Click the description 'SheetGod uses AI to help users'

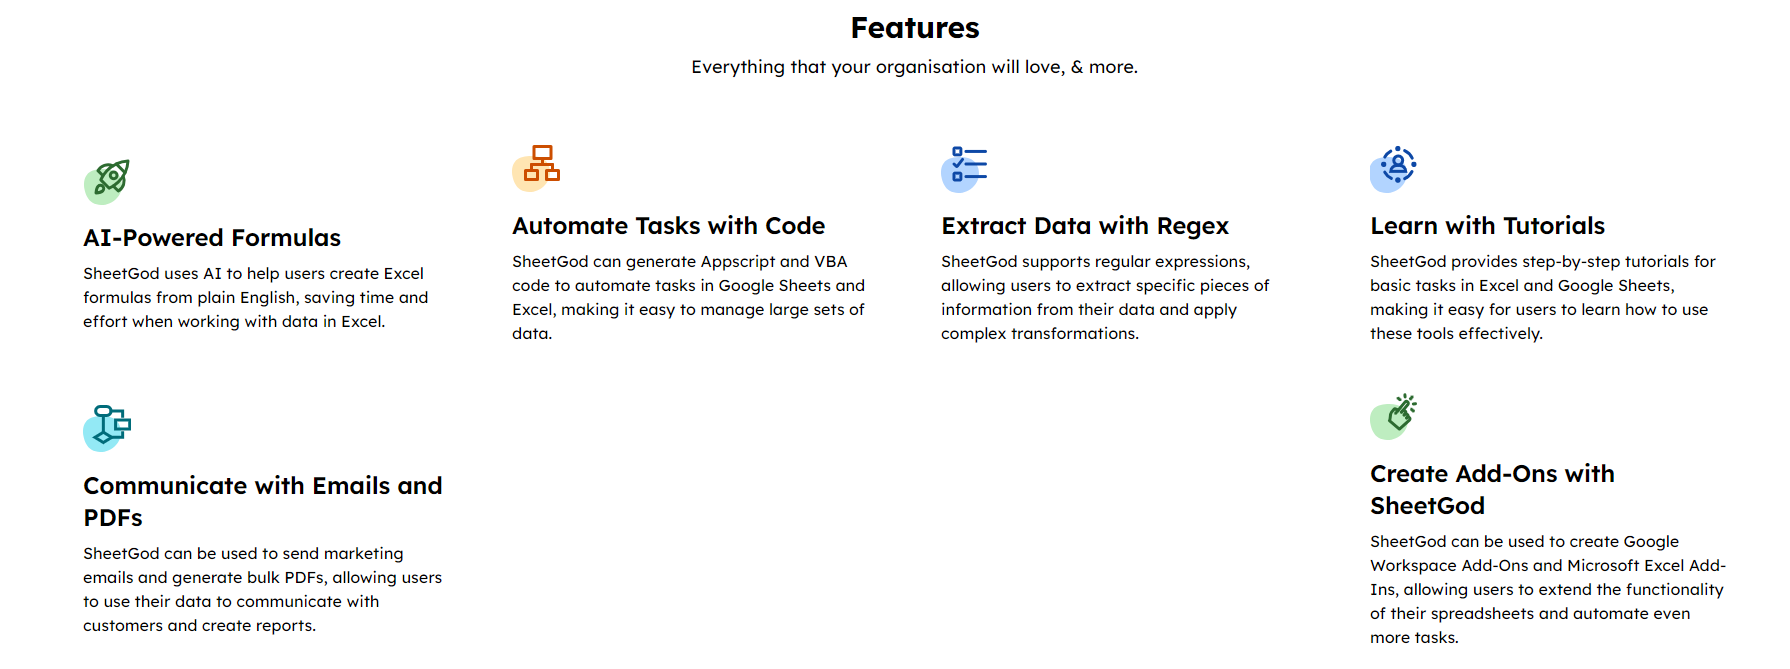(256, 297)
